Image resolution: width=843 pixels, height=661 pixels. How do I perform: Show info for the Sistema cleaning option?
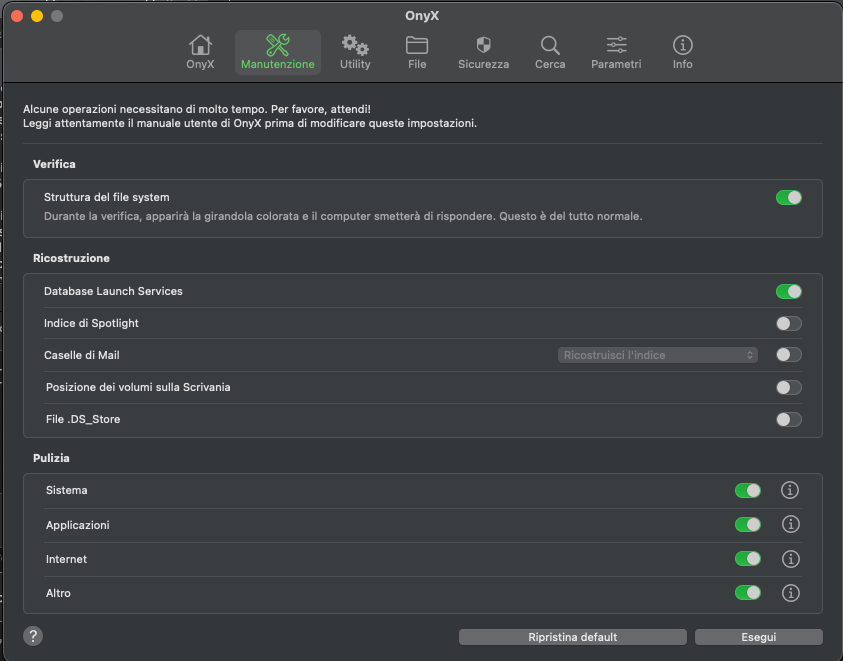click(x=789, y=490)
